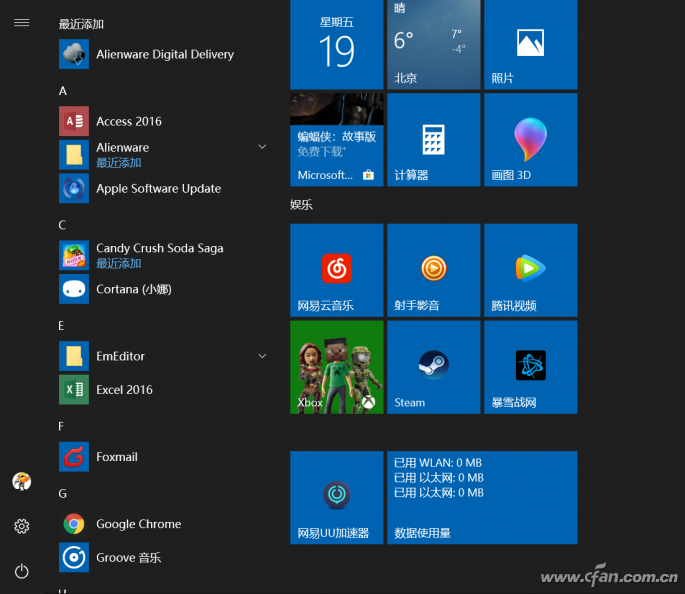The height and width of the screenshot is (594, 685).
Task: Click the Excel 2016 label text
Action: (x=125, y=390)
